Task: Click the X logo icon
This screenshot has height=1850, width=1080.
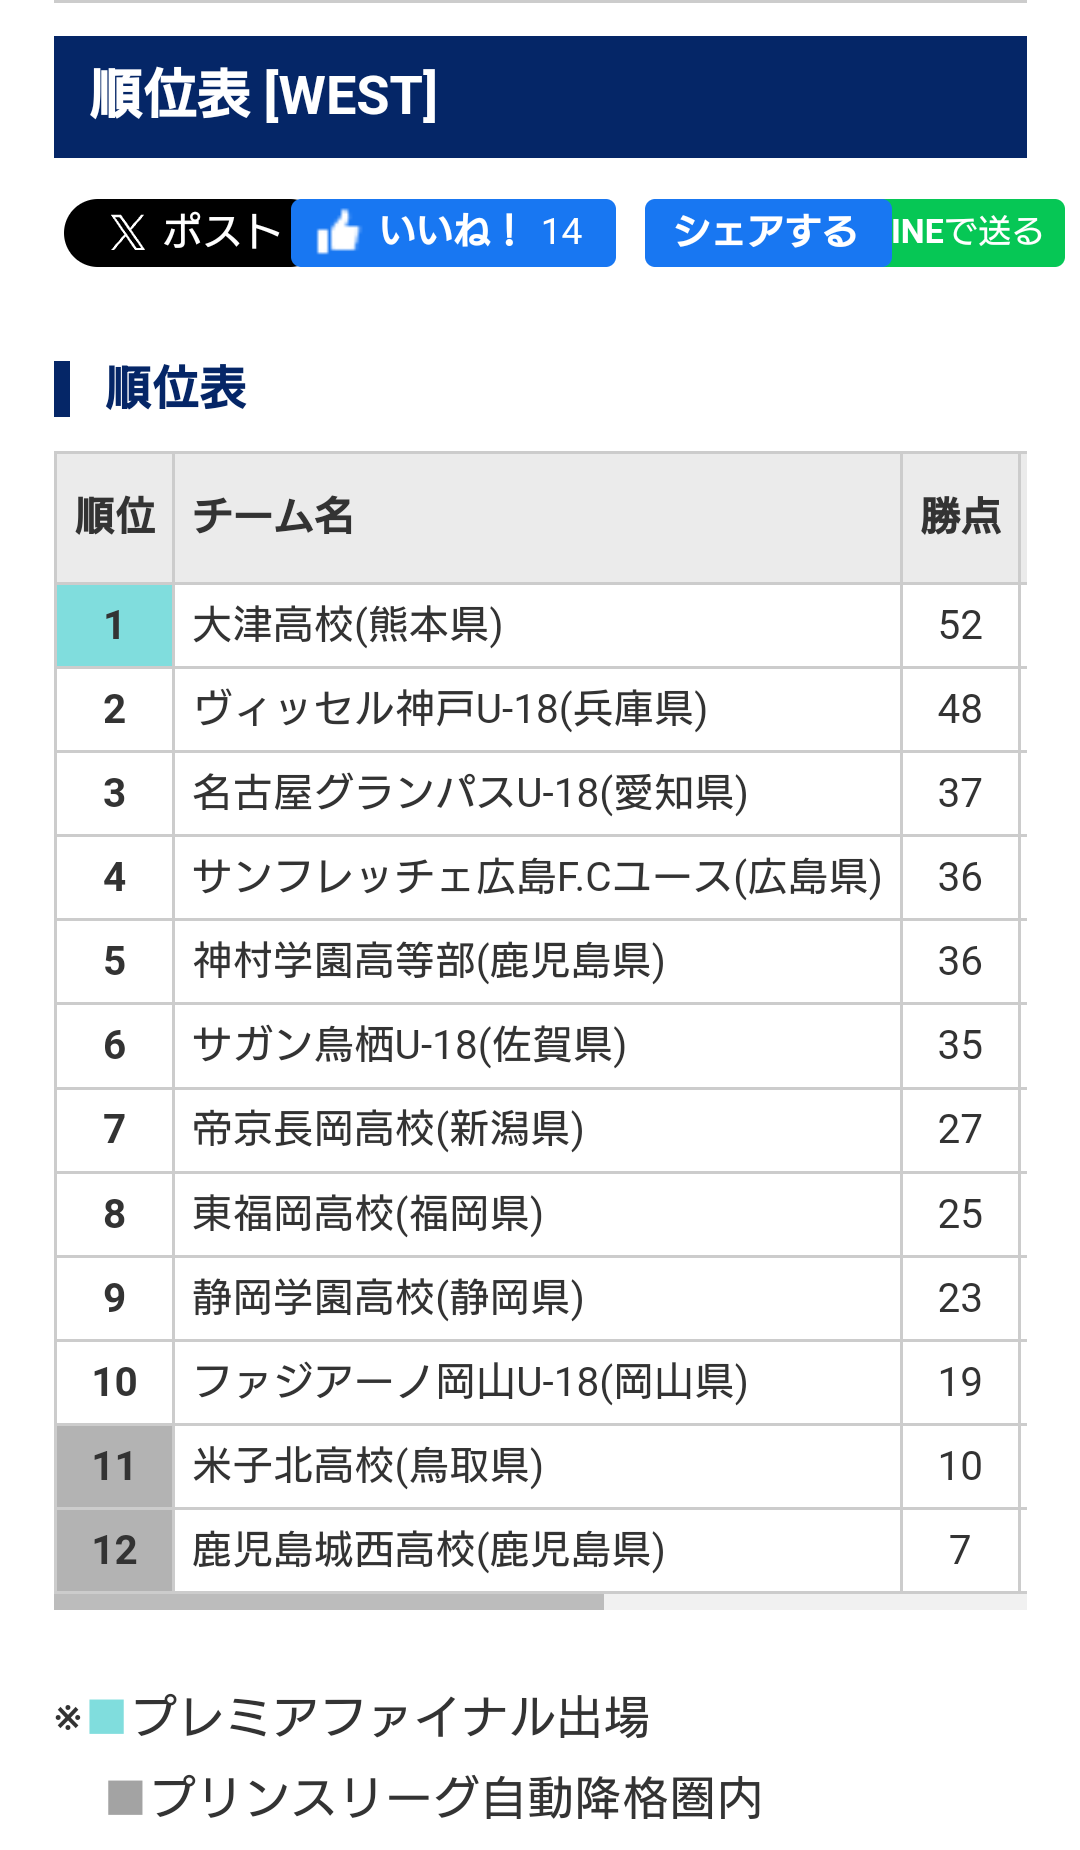Action: [128, 233]
